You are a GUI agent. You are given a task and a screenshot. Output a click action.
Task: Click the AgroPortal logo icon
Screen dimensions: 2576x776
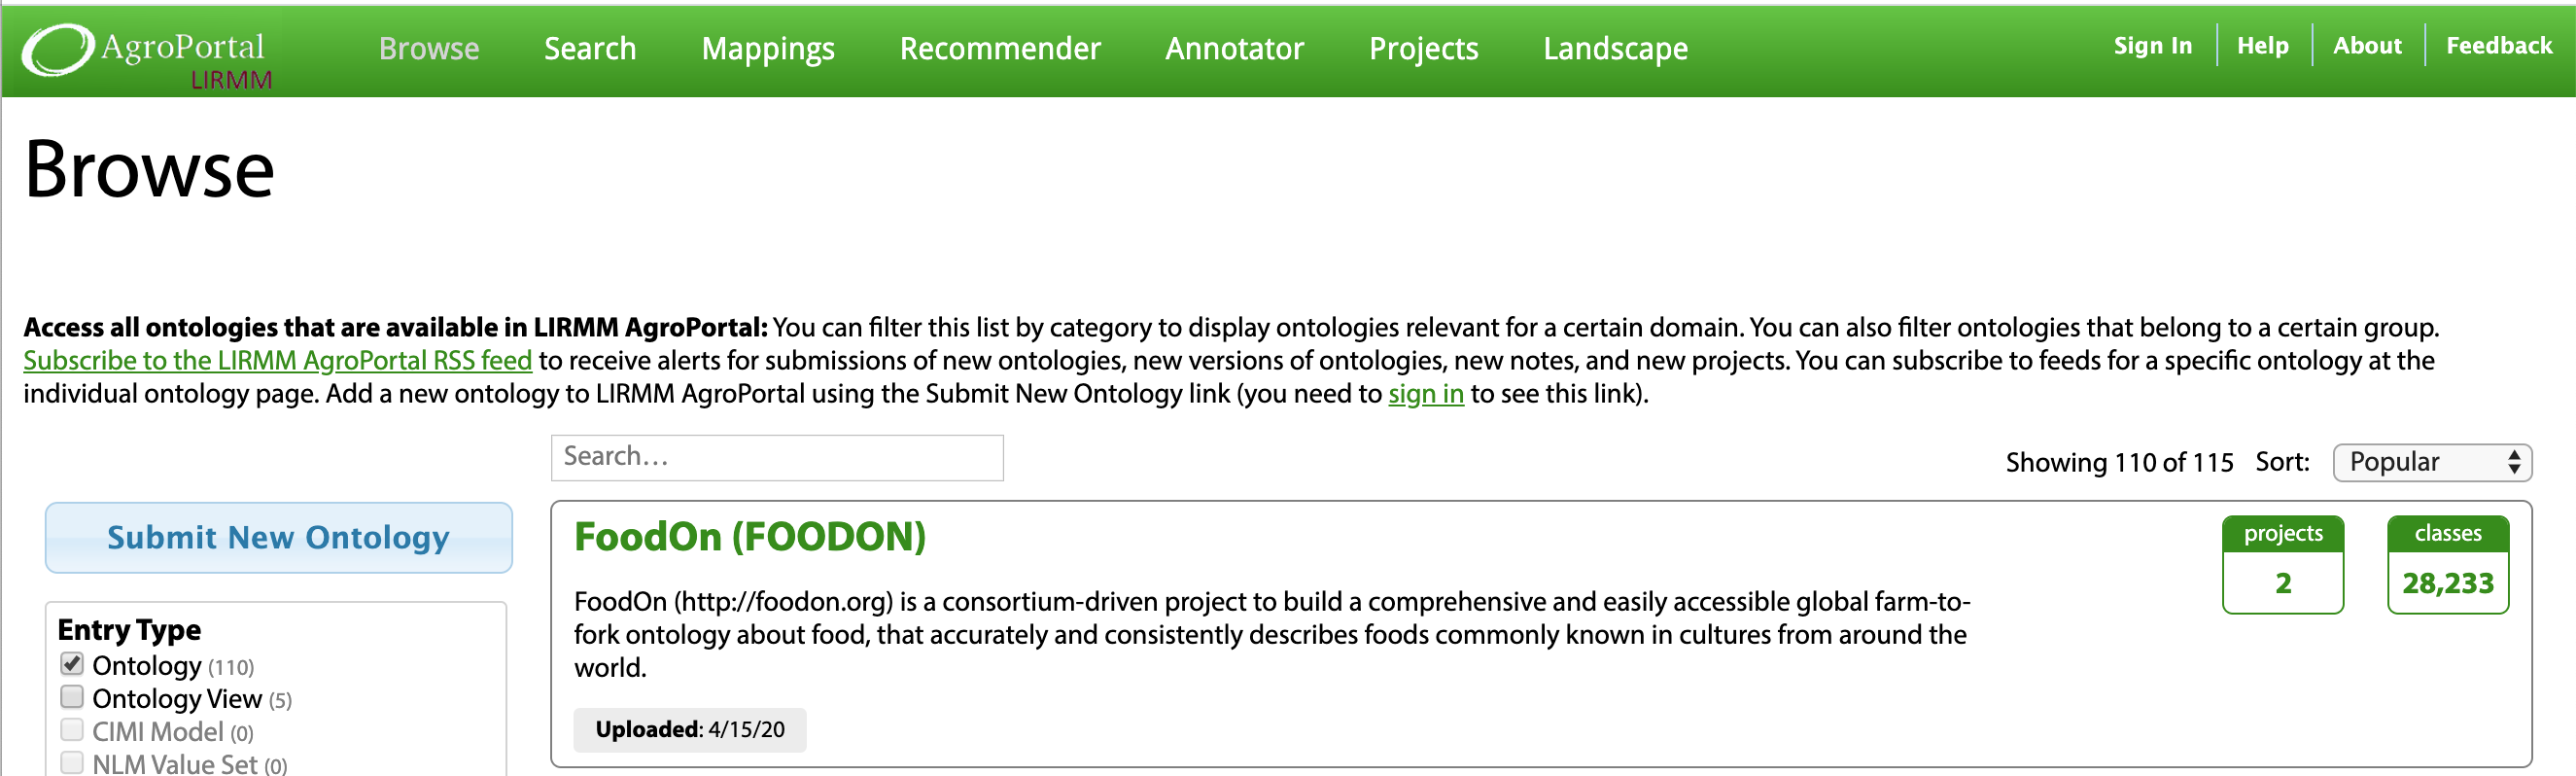58,49
